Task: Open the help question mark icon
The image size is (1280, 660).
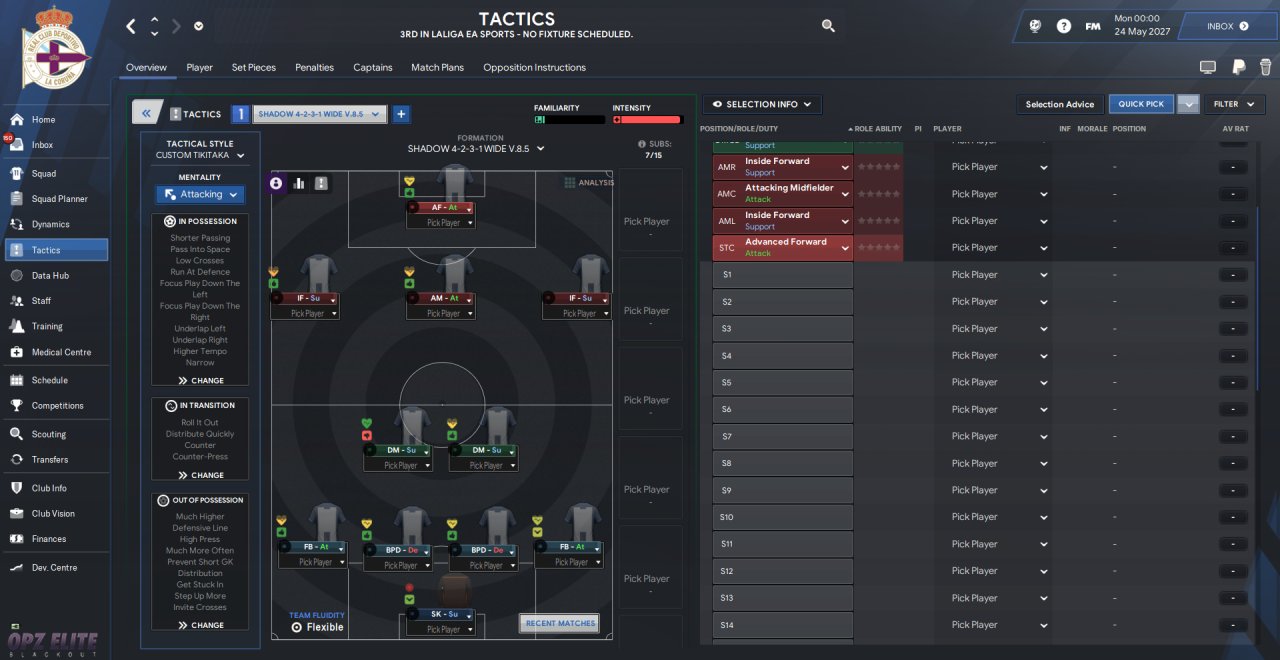Action: tap(1064, 26)
